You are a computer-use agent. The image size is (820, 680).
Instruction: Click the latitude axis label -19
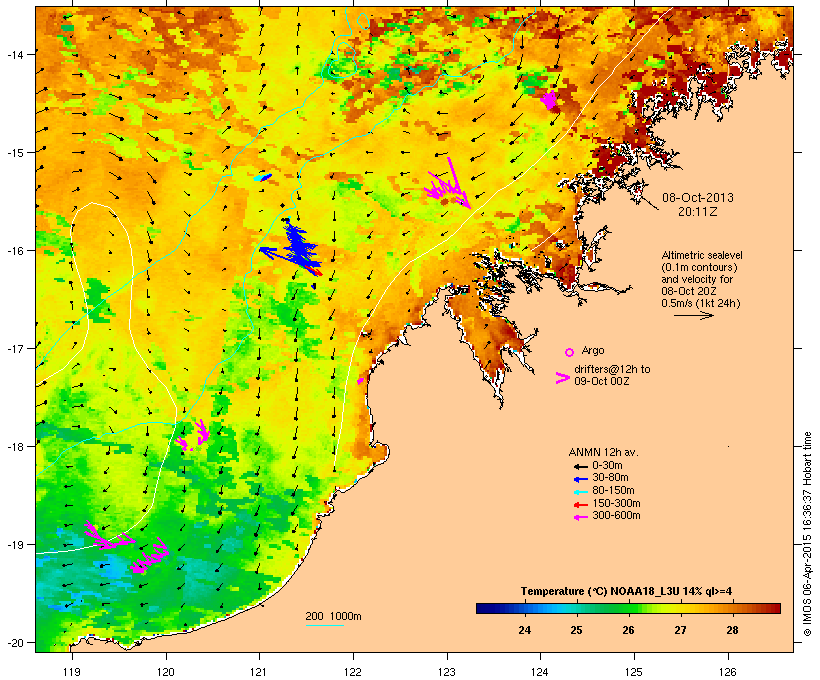click(15, 545)
